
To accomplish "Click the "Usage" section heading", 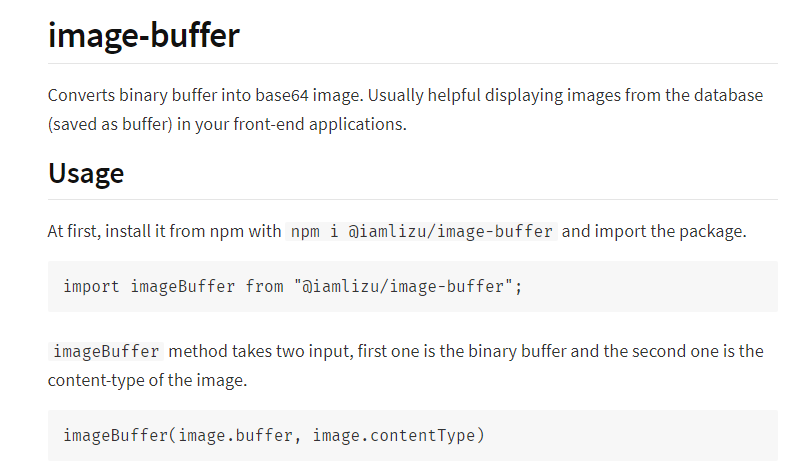I will pyautogui.click(x=86, y=172).
